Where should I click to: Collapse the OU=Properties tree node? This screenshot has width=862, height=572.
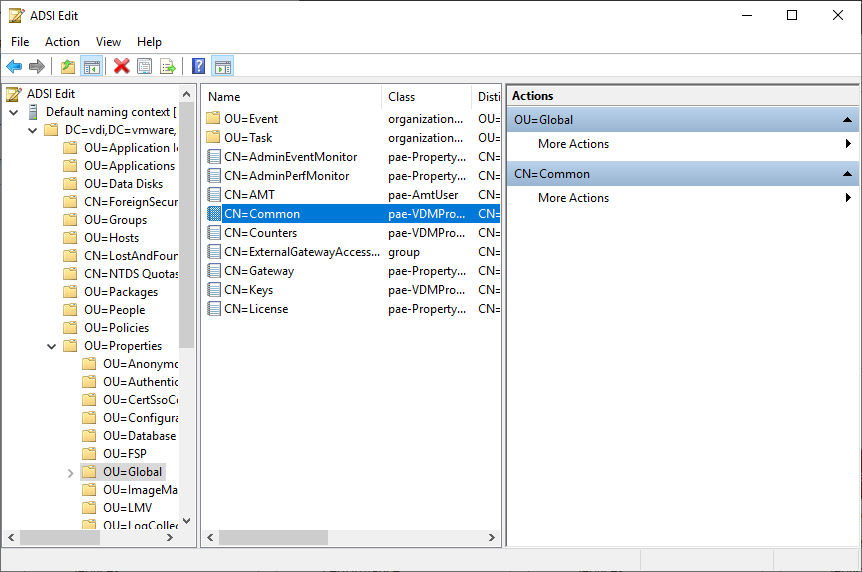coord(51,346)
